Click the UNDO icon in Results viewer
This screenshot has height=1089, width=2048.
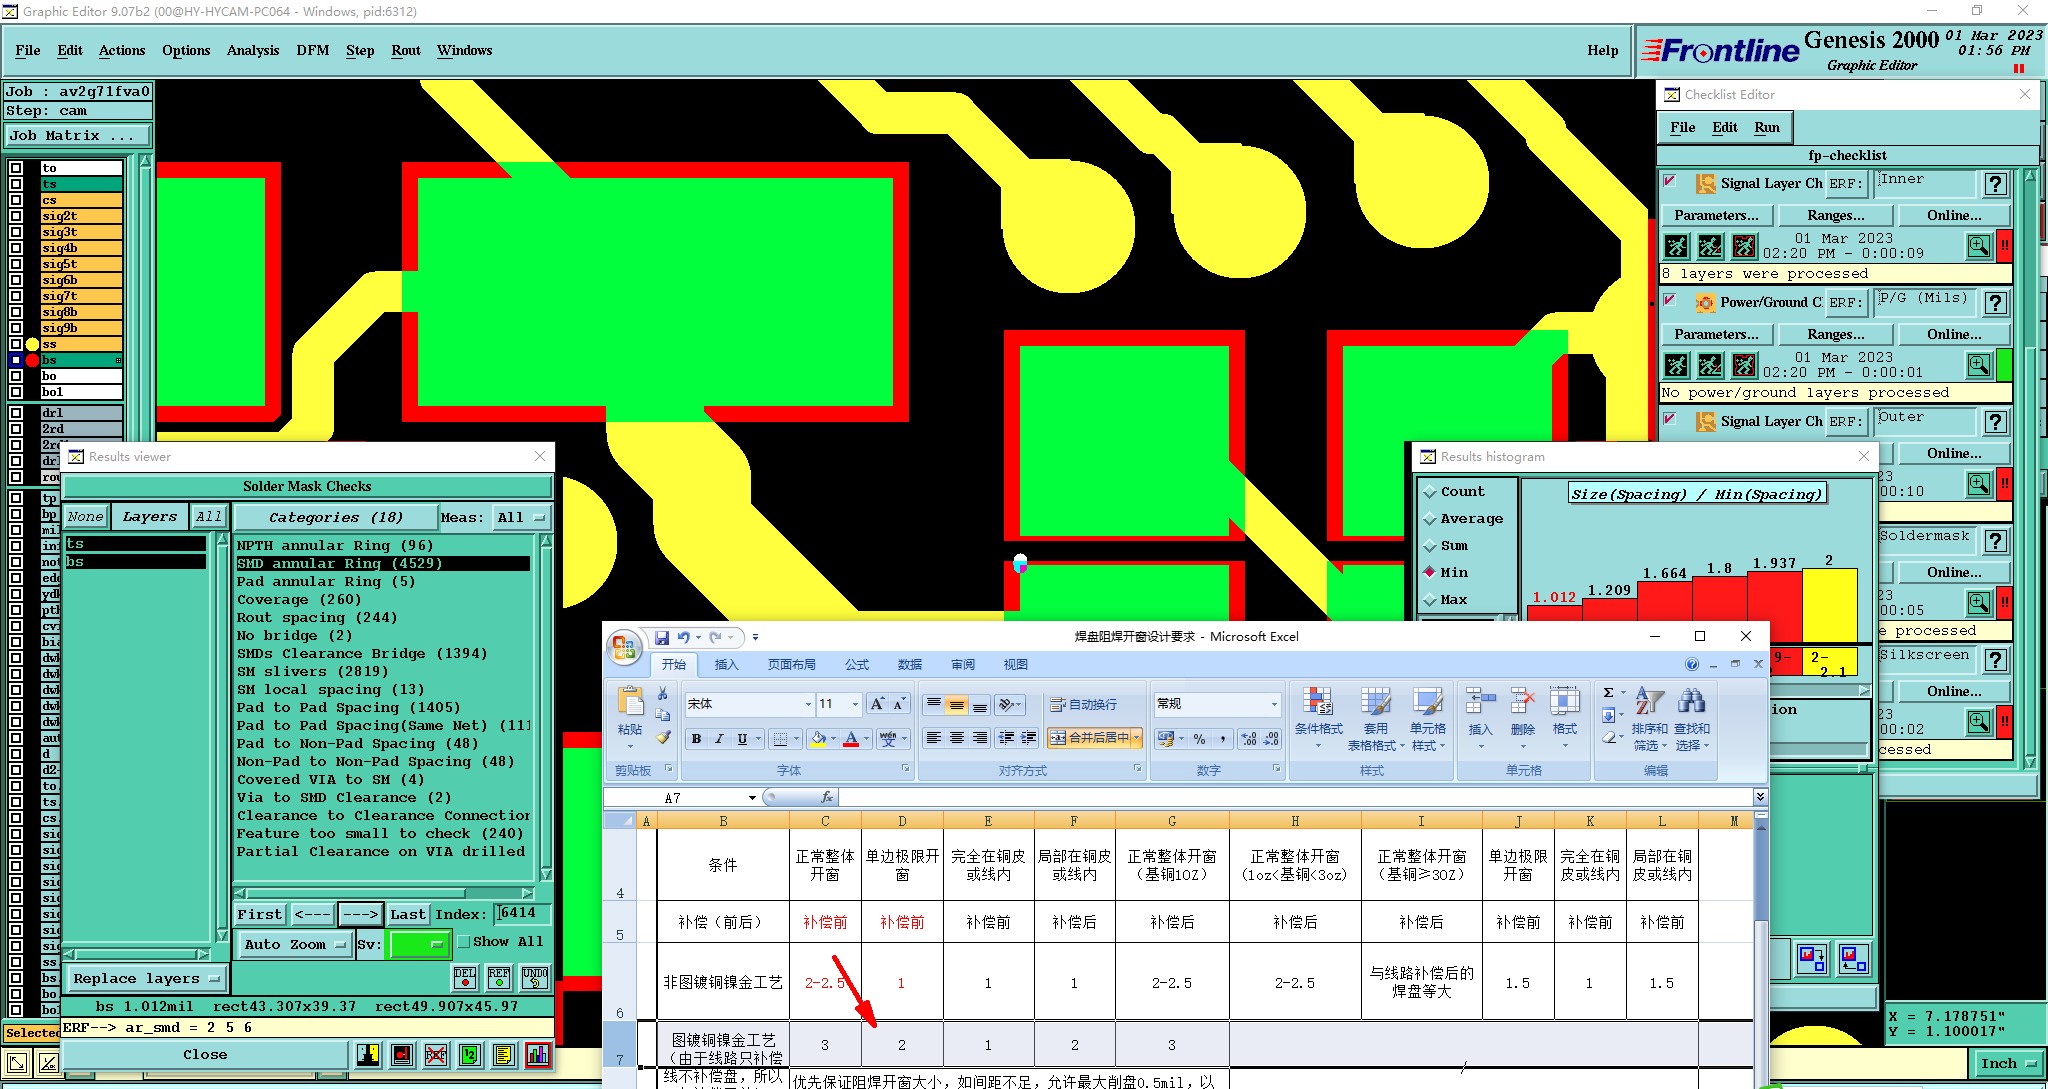(535, 977)
